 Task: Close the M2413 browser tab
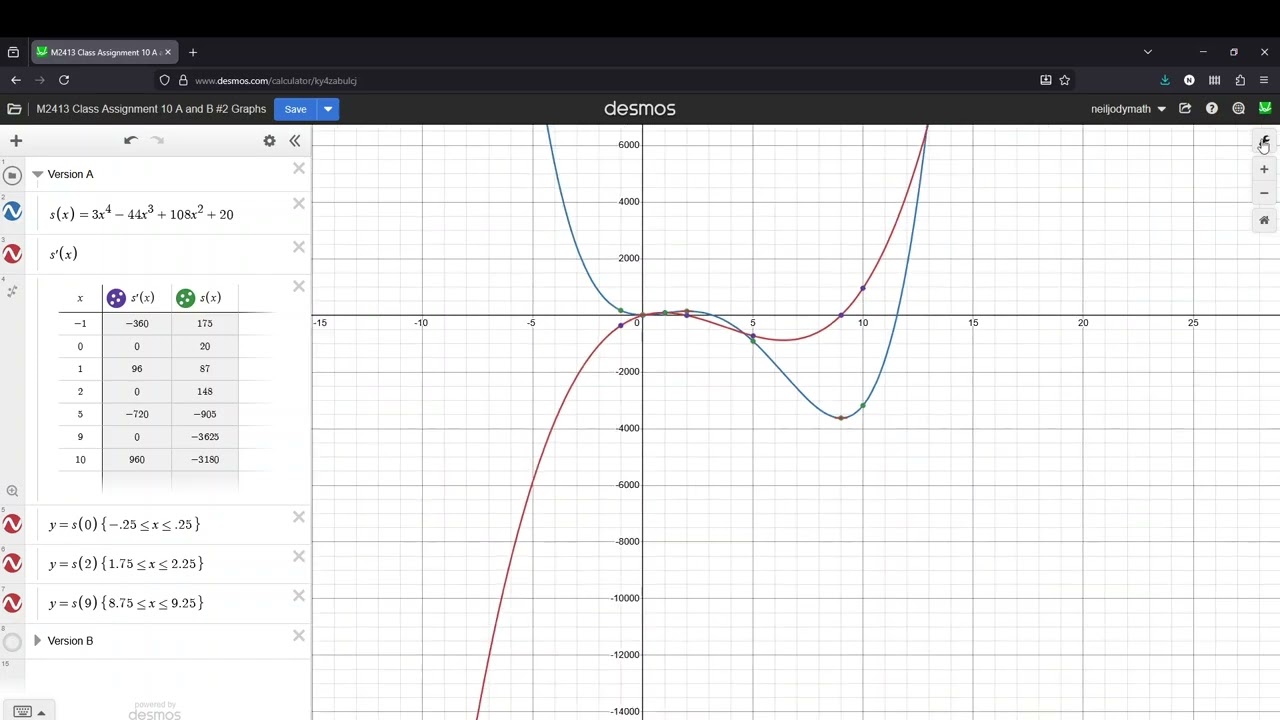tap(168, 52)
